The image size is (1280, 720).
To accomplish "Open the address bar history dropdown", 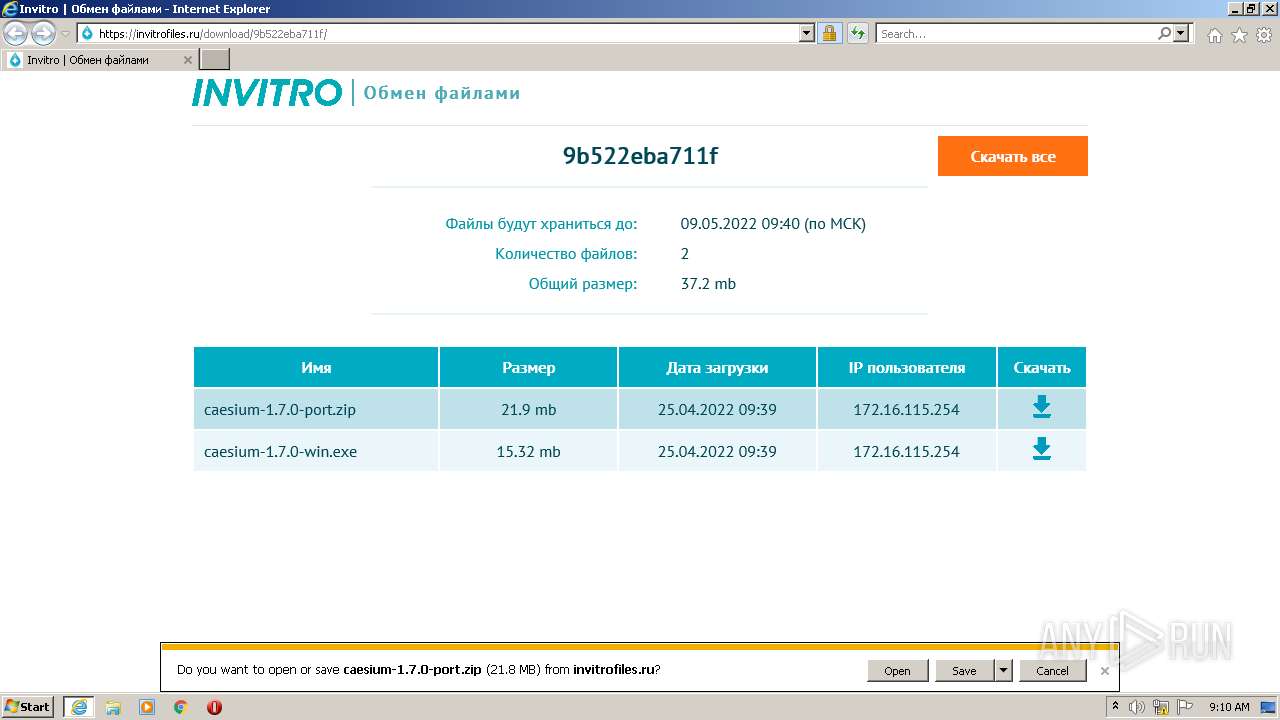I will tap(807, 33).
